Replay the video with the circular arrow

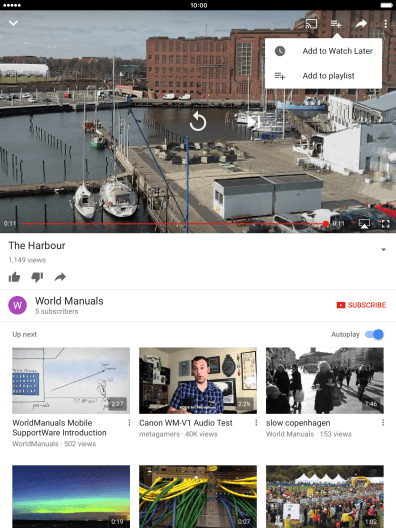coord(198,122)
